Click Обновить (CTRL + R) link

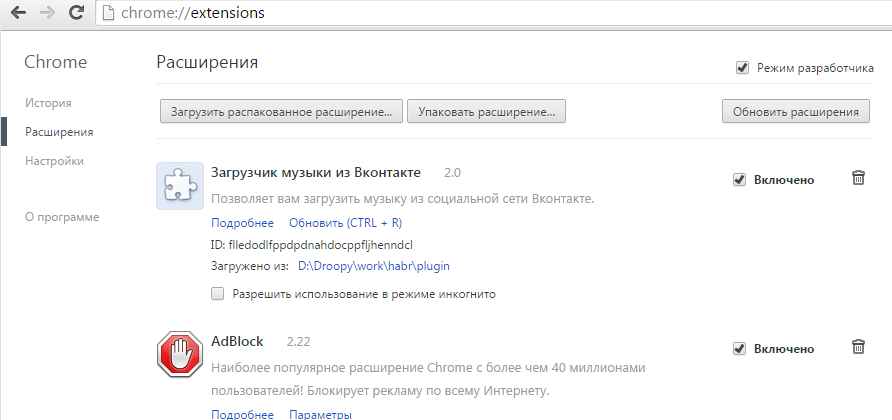pos(345,223)
